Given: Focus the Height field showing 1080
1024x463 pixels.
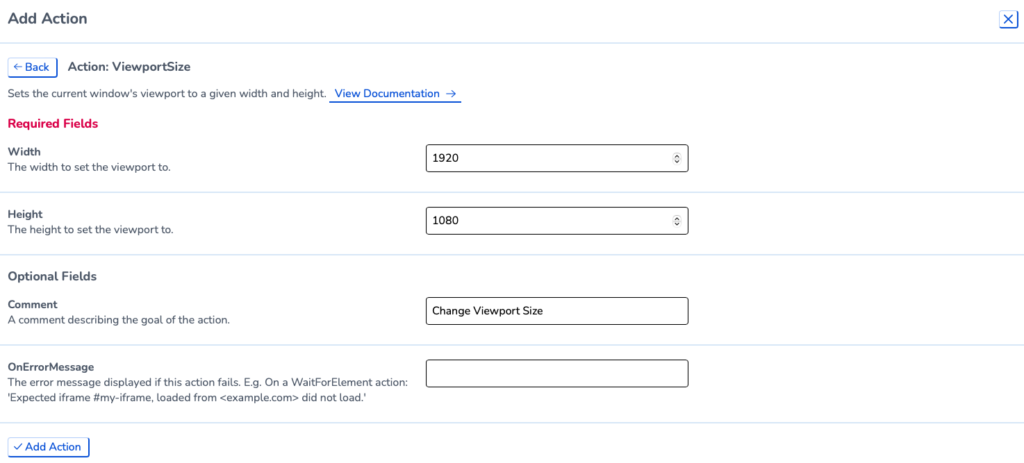Looking at the screenshot, I should [x=557, y=221].
